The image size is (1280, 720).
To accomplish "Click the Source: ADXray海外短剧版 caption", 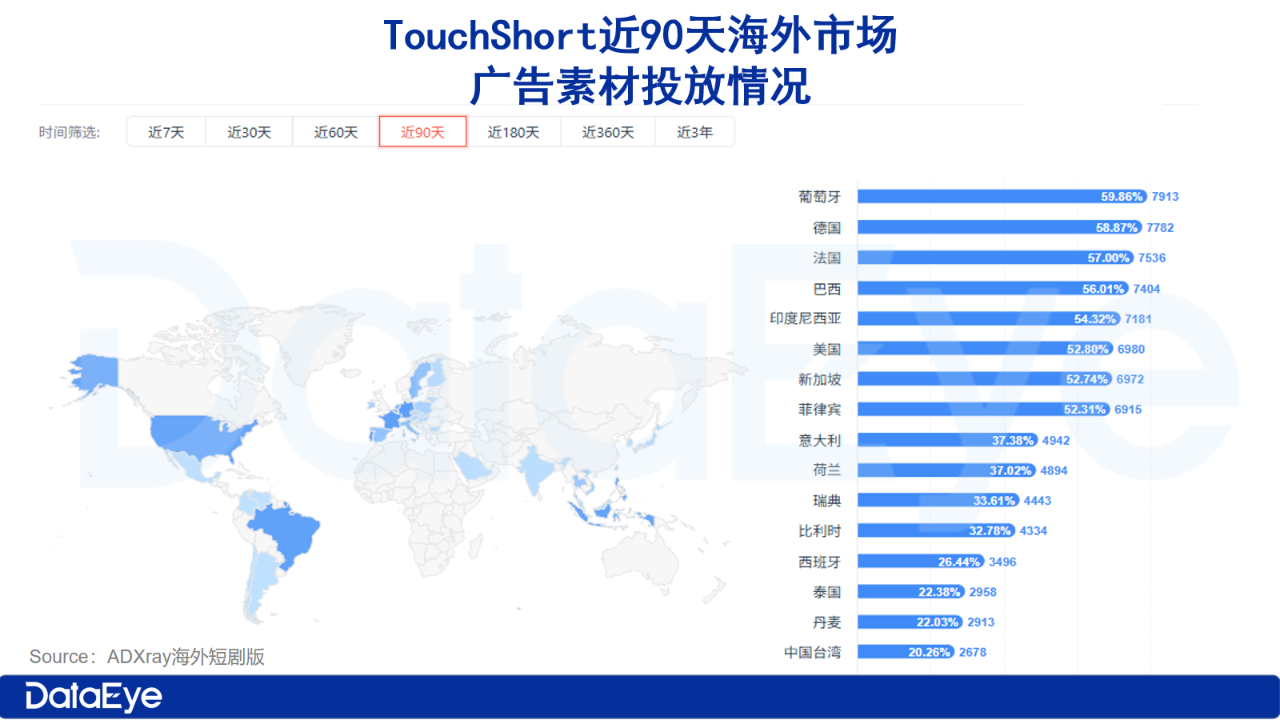I will 147,657.
